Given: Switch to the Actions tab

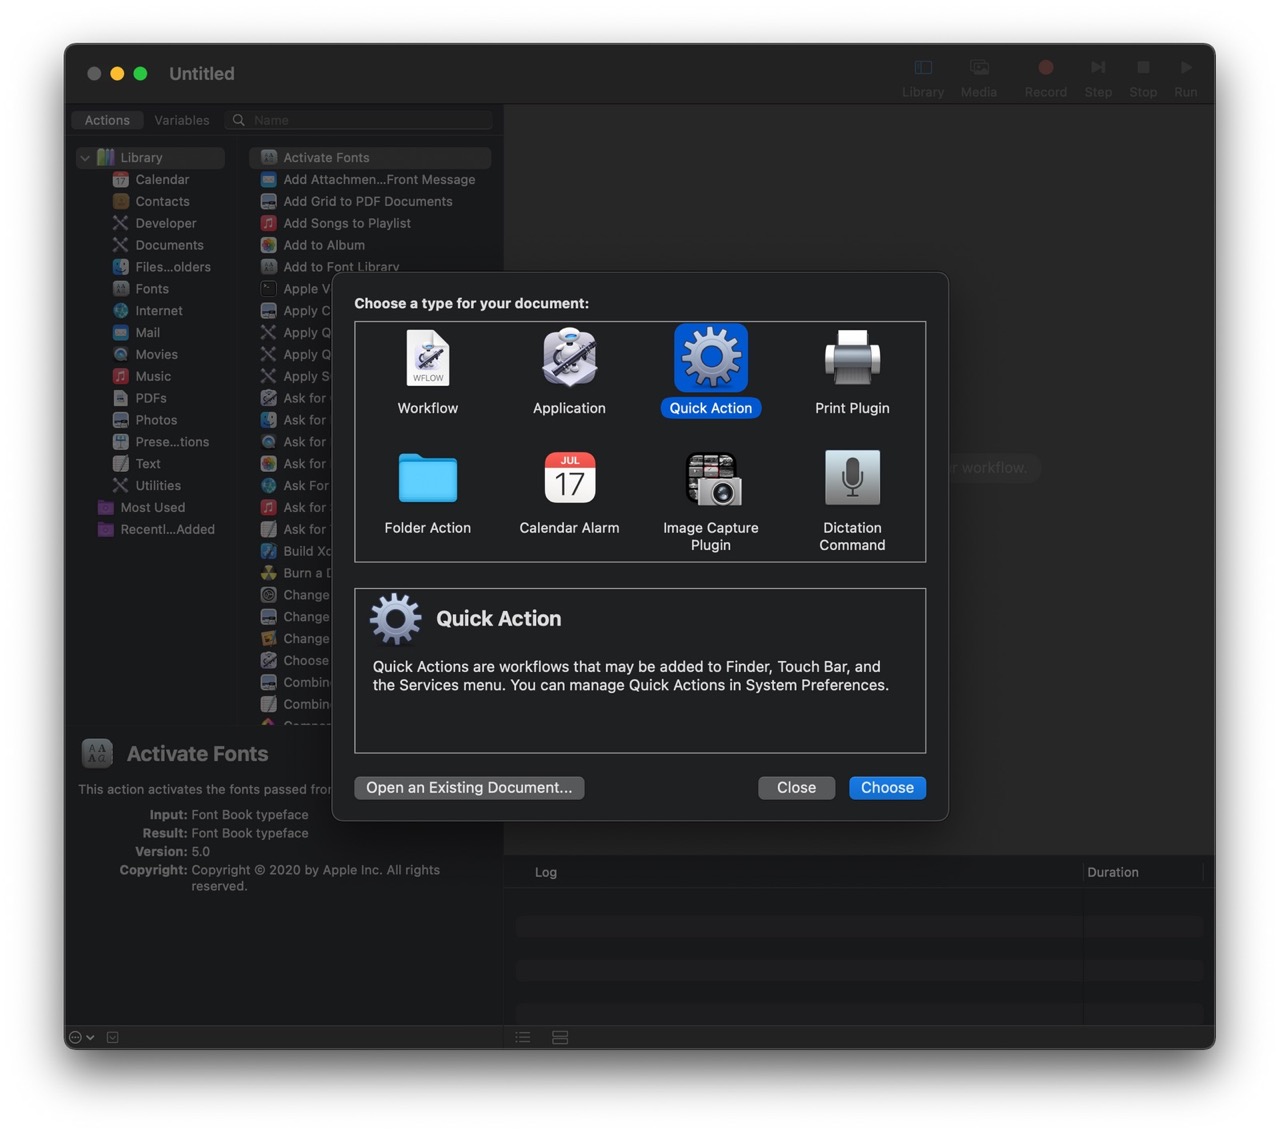Looking at the screenshot, I should click(x=107, y=120).
